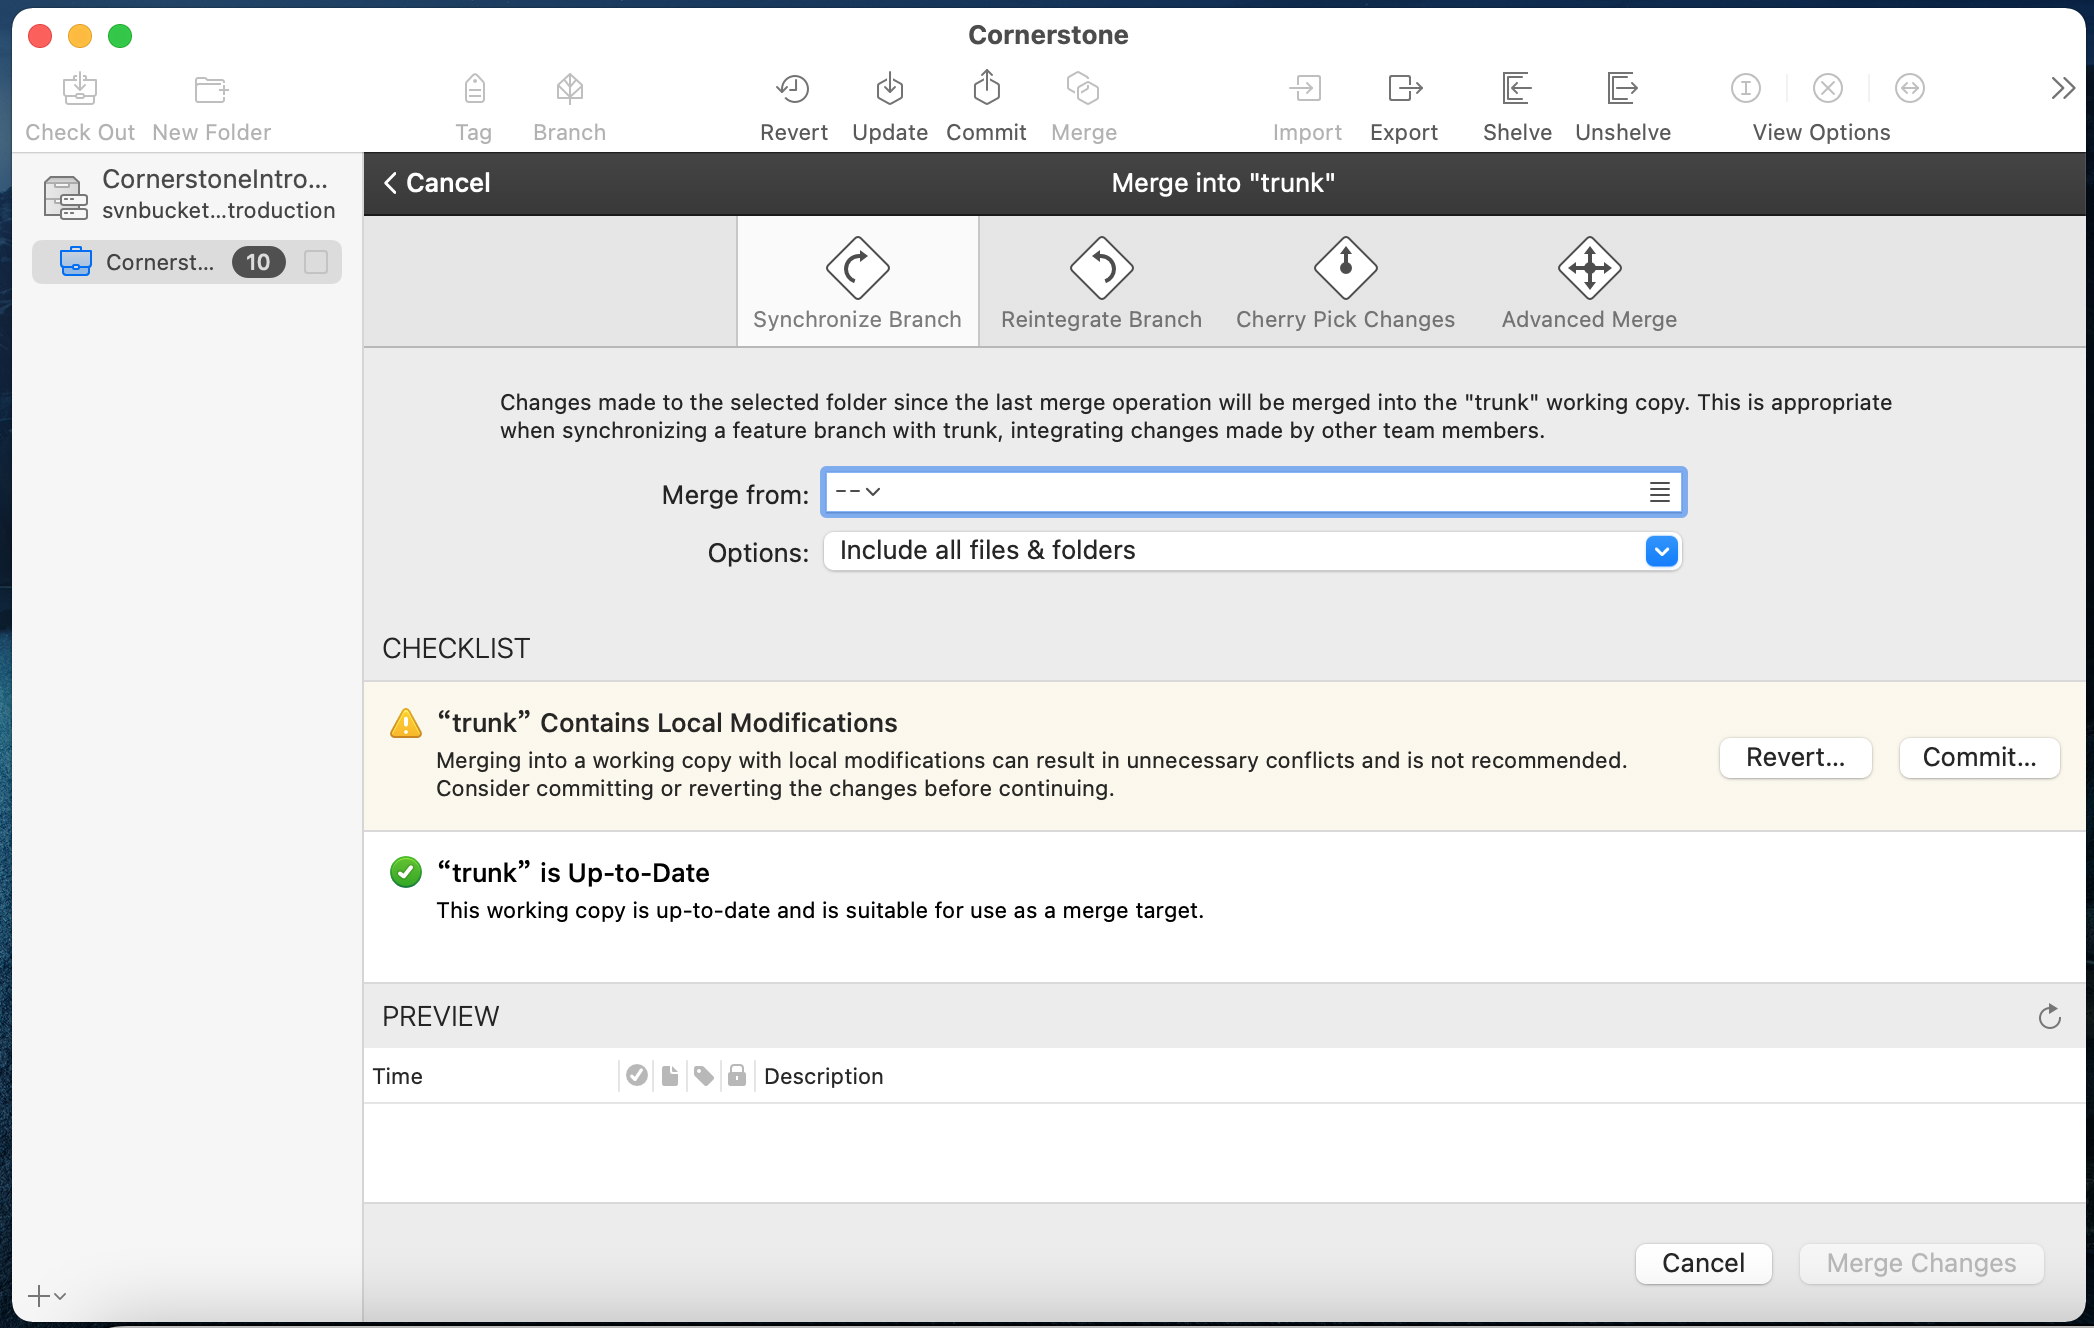Click the 10 changes badge

(258, 262)
